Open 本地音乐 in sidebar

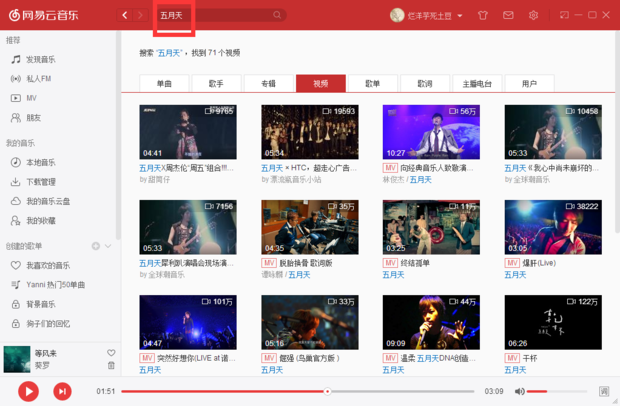pyautogui.click(x=34, y=162)
